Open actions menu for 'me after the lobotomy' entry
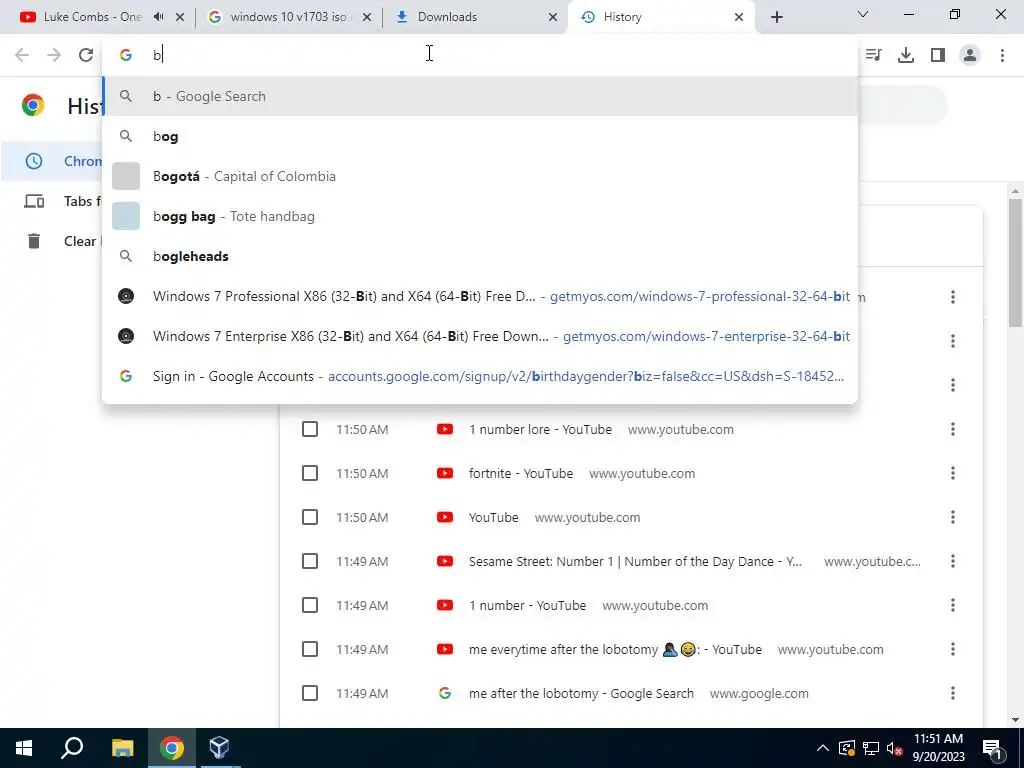Screen dimensions: 1024x768 (953, 693)
